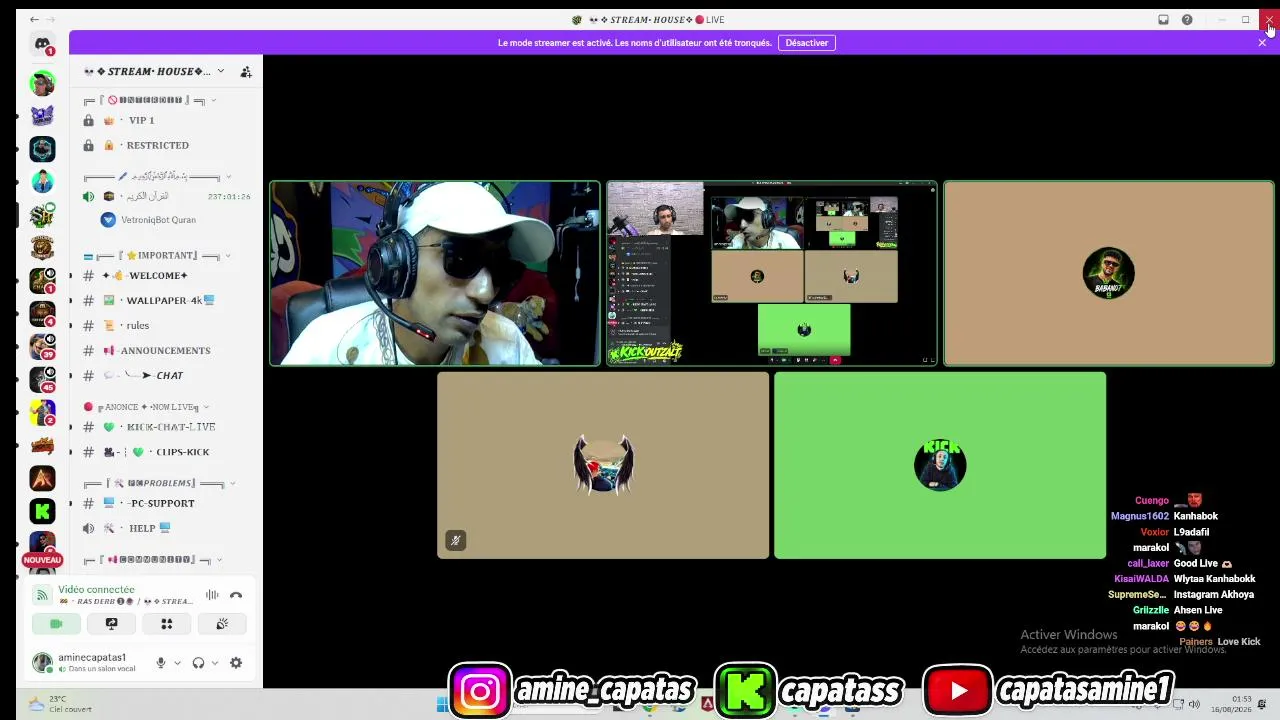Open the purple winged server icon

click(42, 116)
